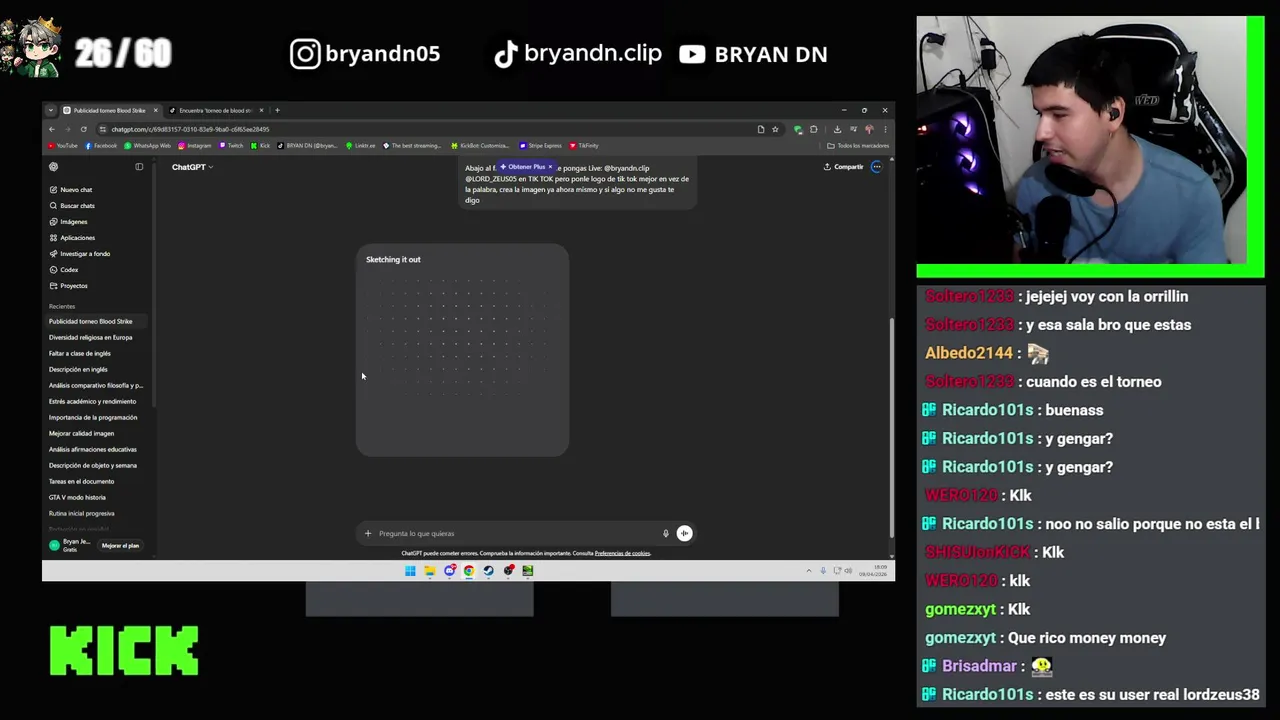Reload the page with the refresh icon

click(83, 129)
